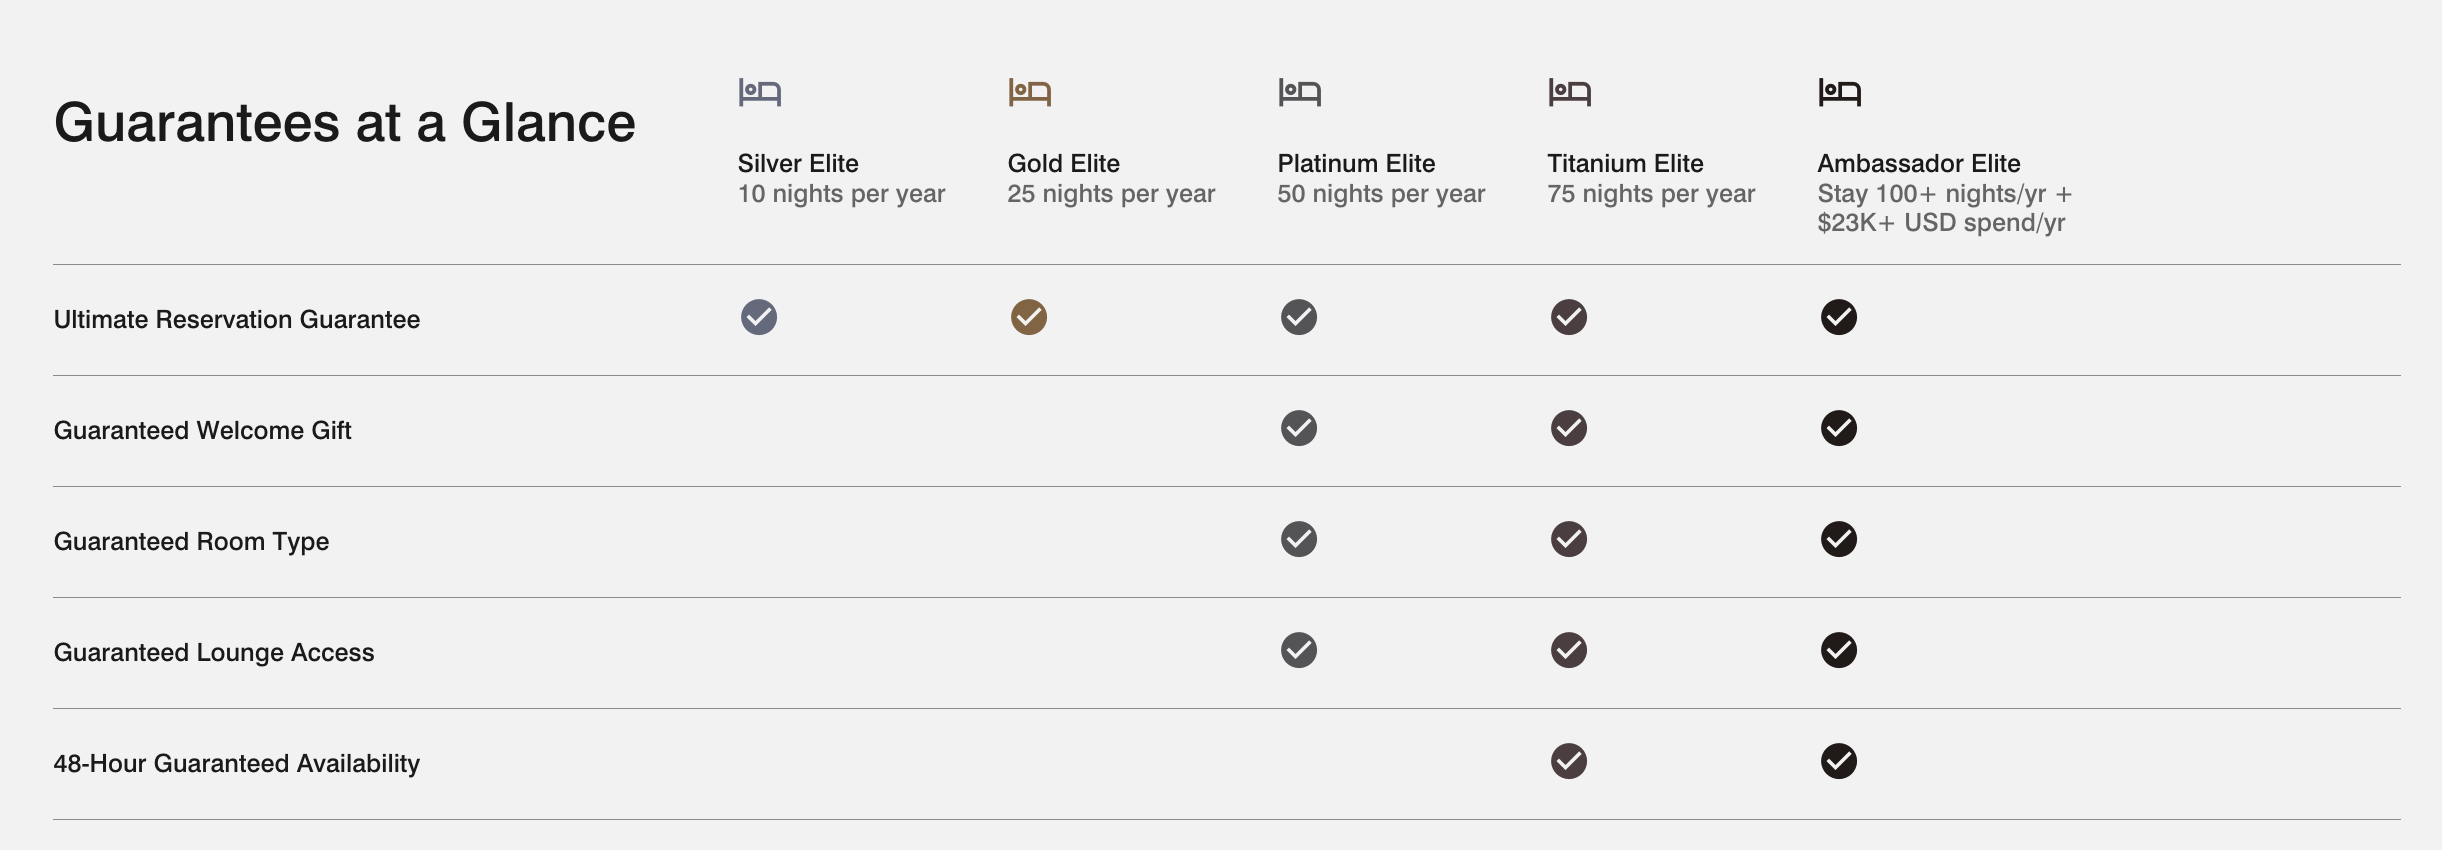2442x850 pixels.
Task: Click the Ambassador Elite bed icon
Action: 1839,93
